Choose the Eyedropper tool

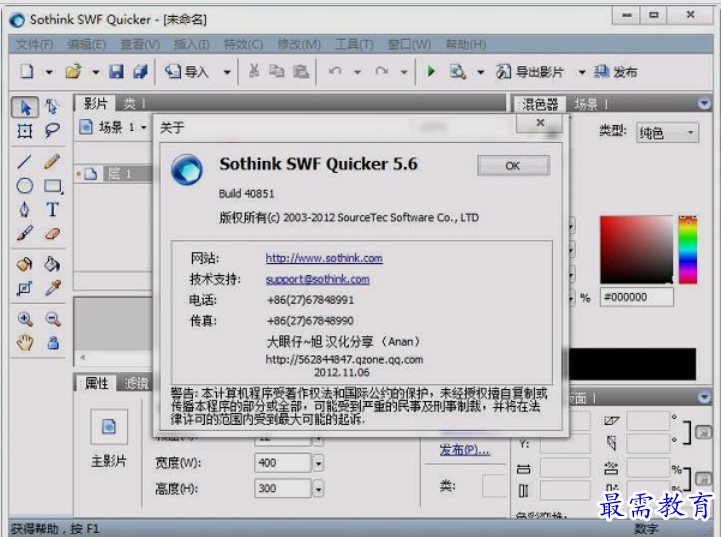point(52,288)
